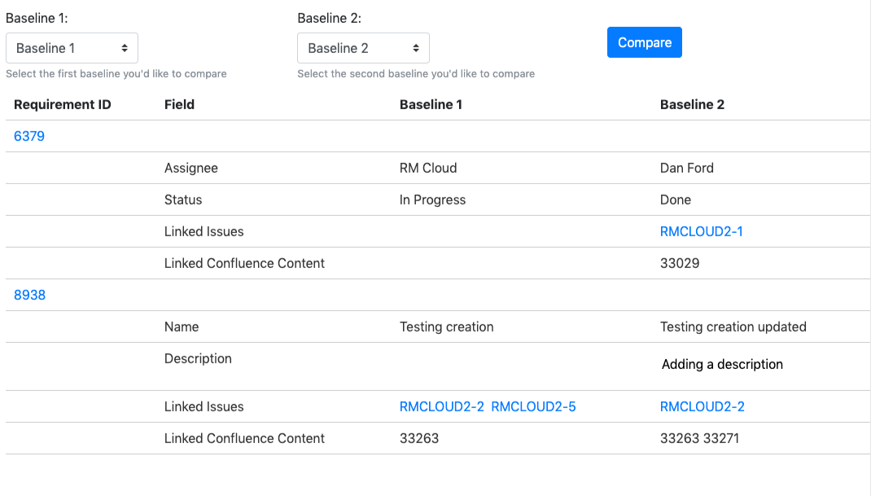871x496 pixels.
Task: Click the 33271 Confluence content ID
Action: point(721,438)
